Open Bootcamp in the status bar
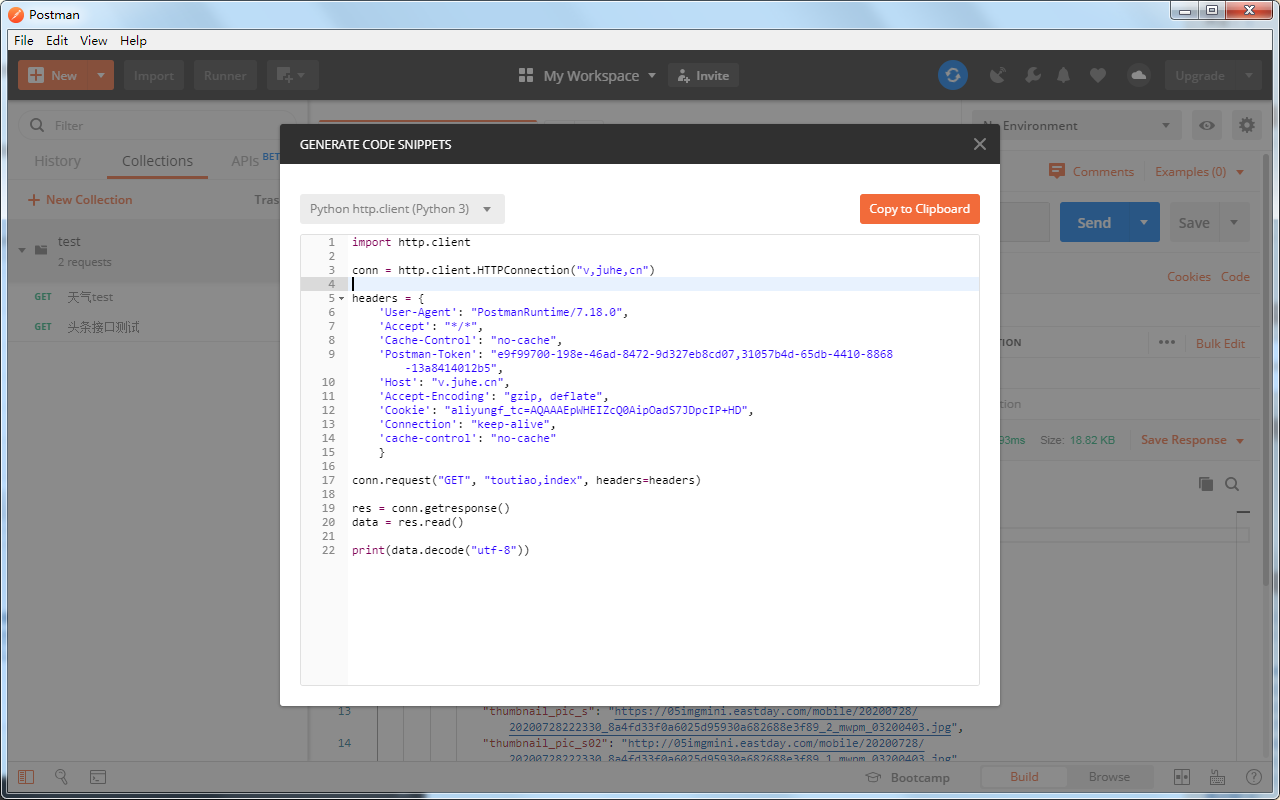The width and height of the screenshot is (1280, 800). [x=907, y=777]
